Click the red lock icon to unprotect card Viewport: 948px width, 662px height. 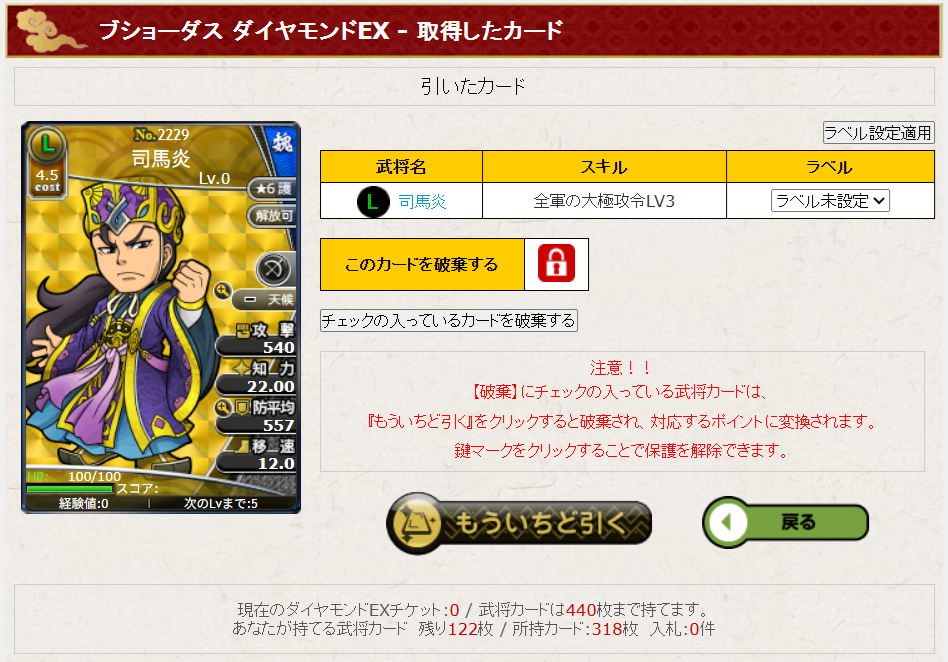(556, 264)
